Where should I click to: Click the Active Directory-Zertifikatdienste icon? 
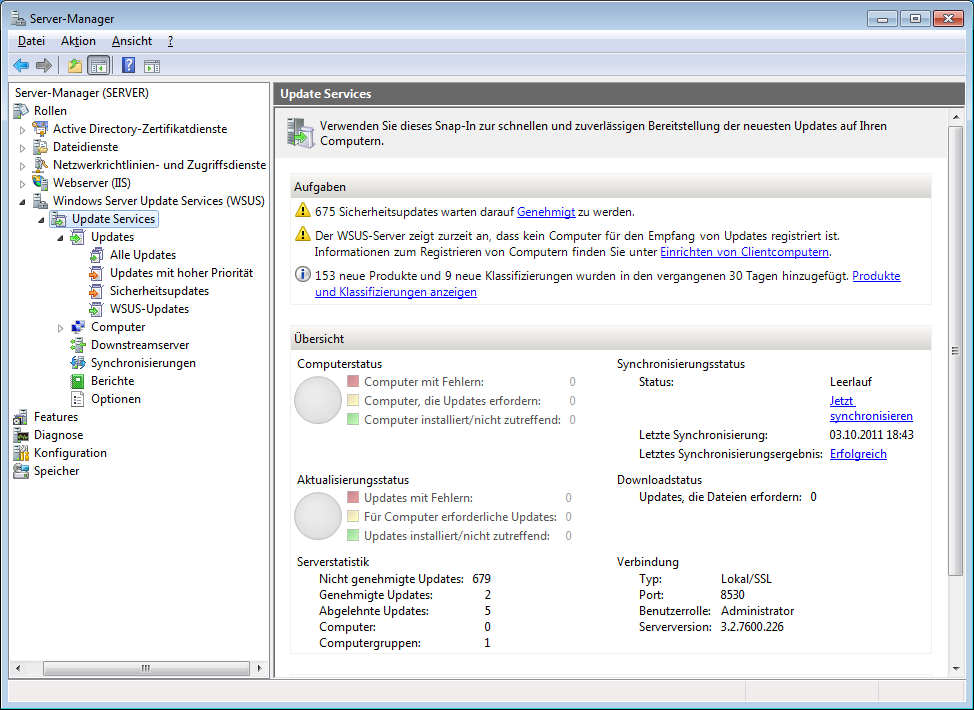40,129
